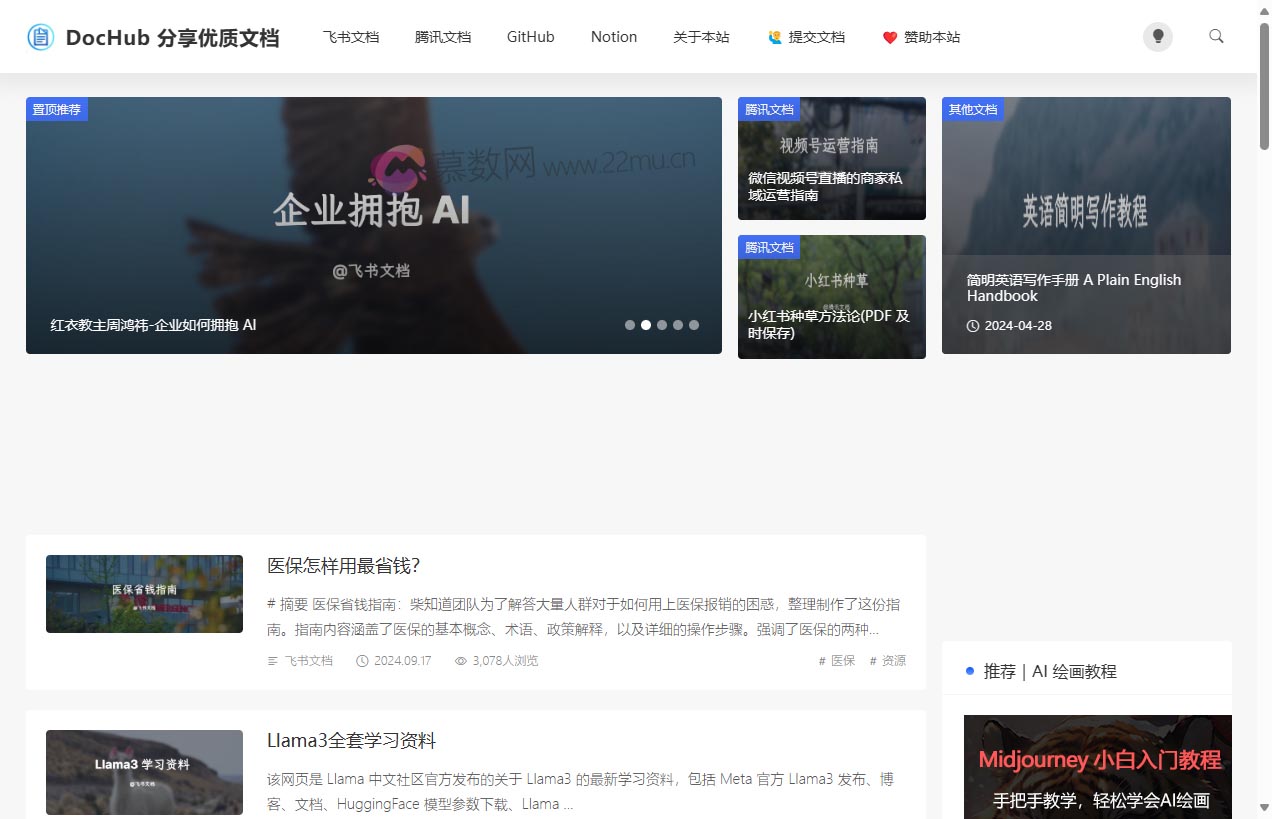Image resolution: width=1272 pixels, height=819 pixels.
Task: Visit the 关于本站 page
Action: click(x=701, y=37)
